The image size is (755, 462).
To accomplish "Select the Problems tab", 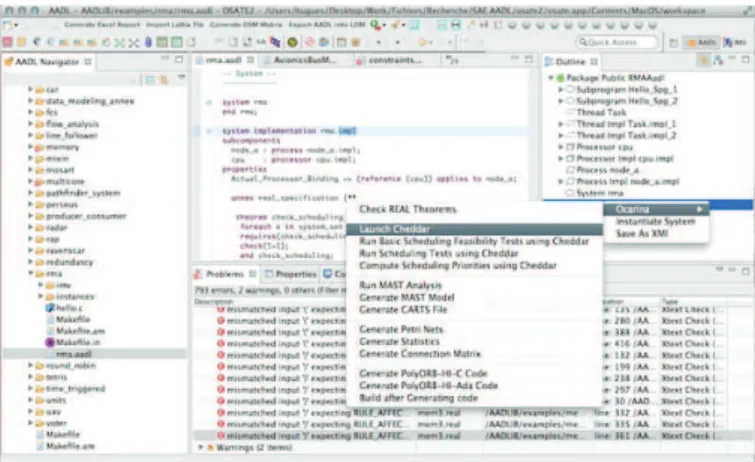I will coord(224,274).
